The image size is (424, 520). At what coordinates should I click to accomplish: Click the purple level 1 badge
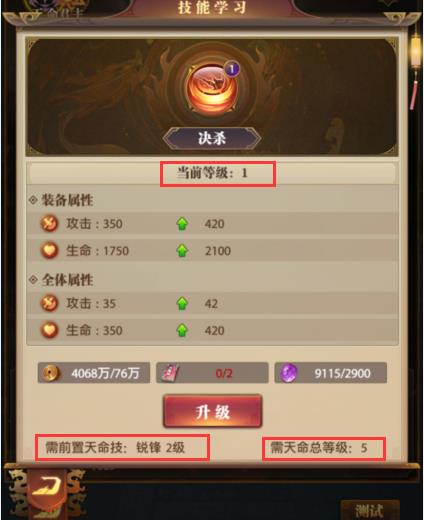click(232, 69)
